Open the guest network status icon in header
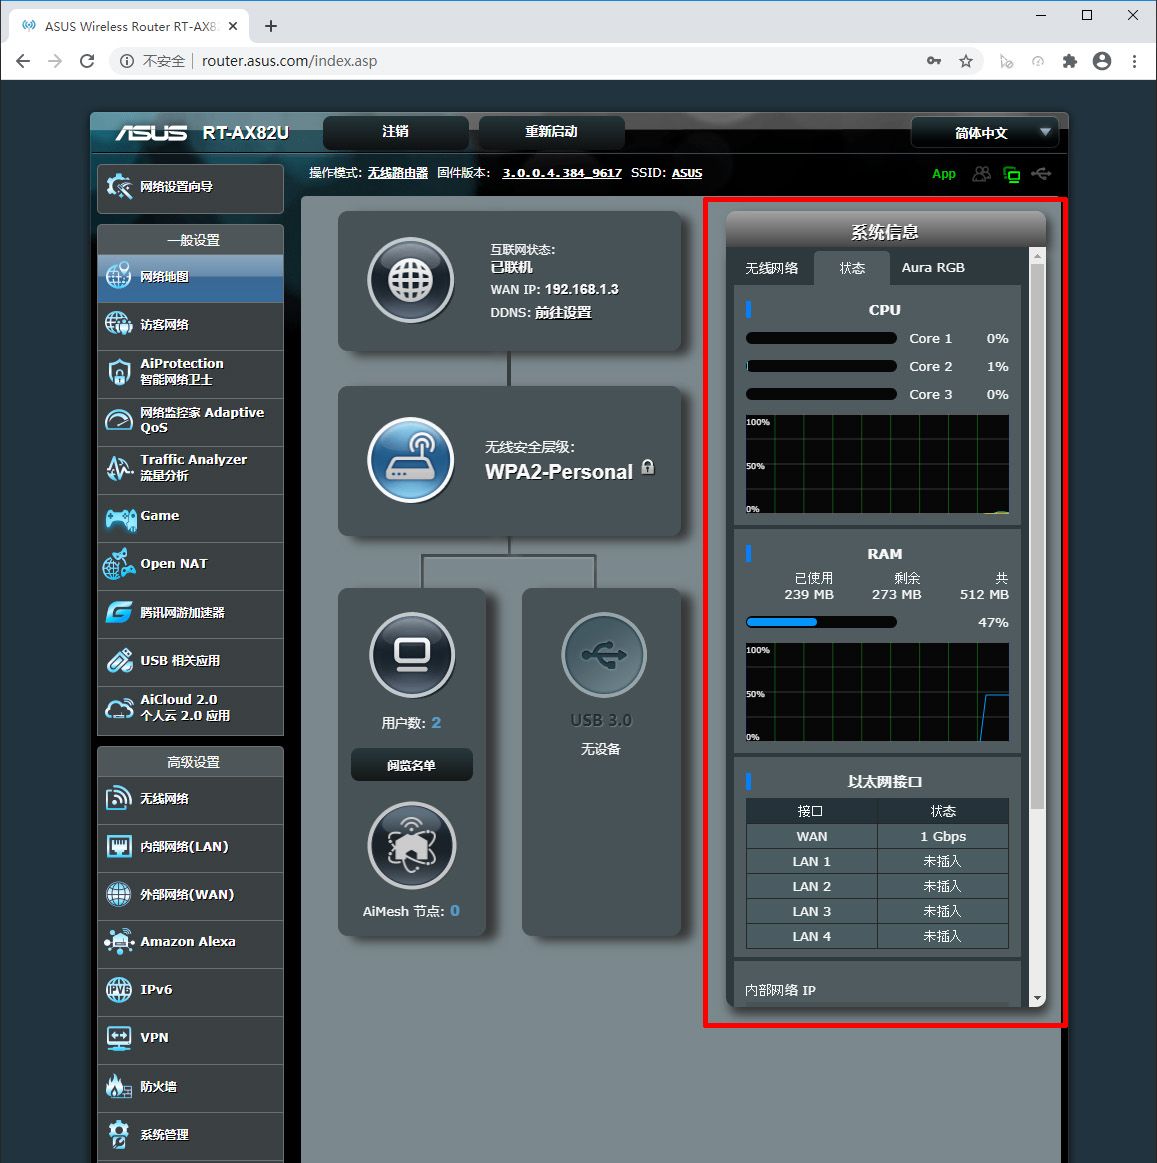Viewport: 1157px width, 1163px height. point(982,174)
